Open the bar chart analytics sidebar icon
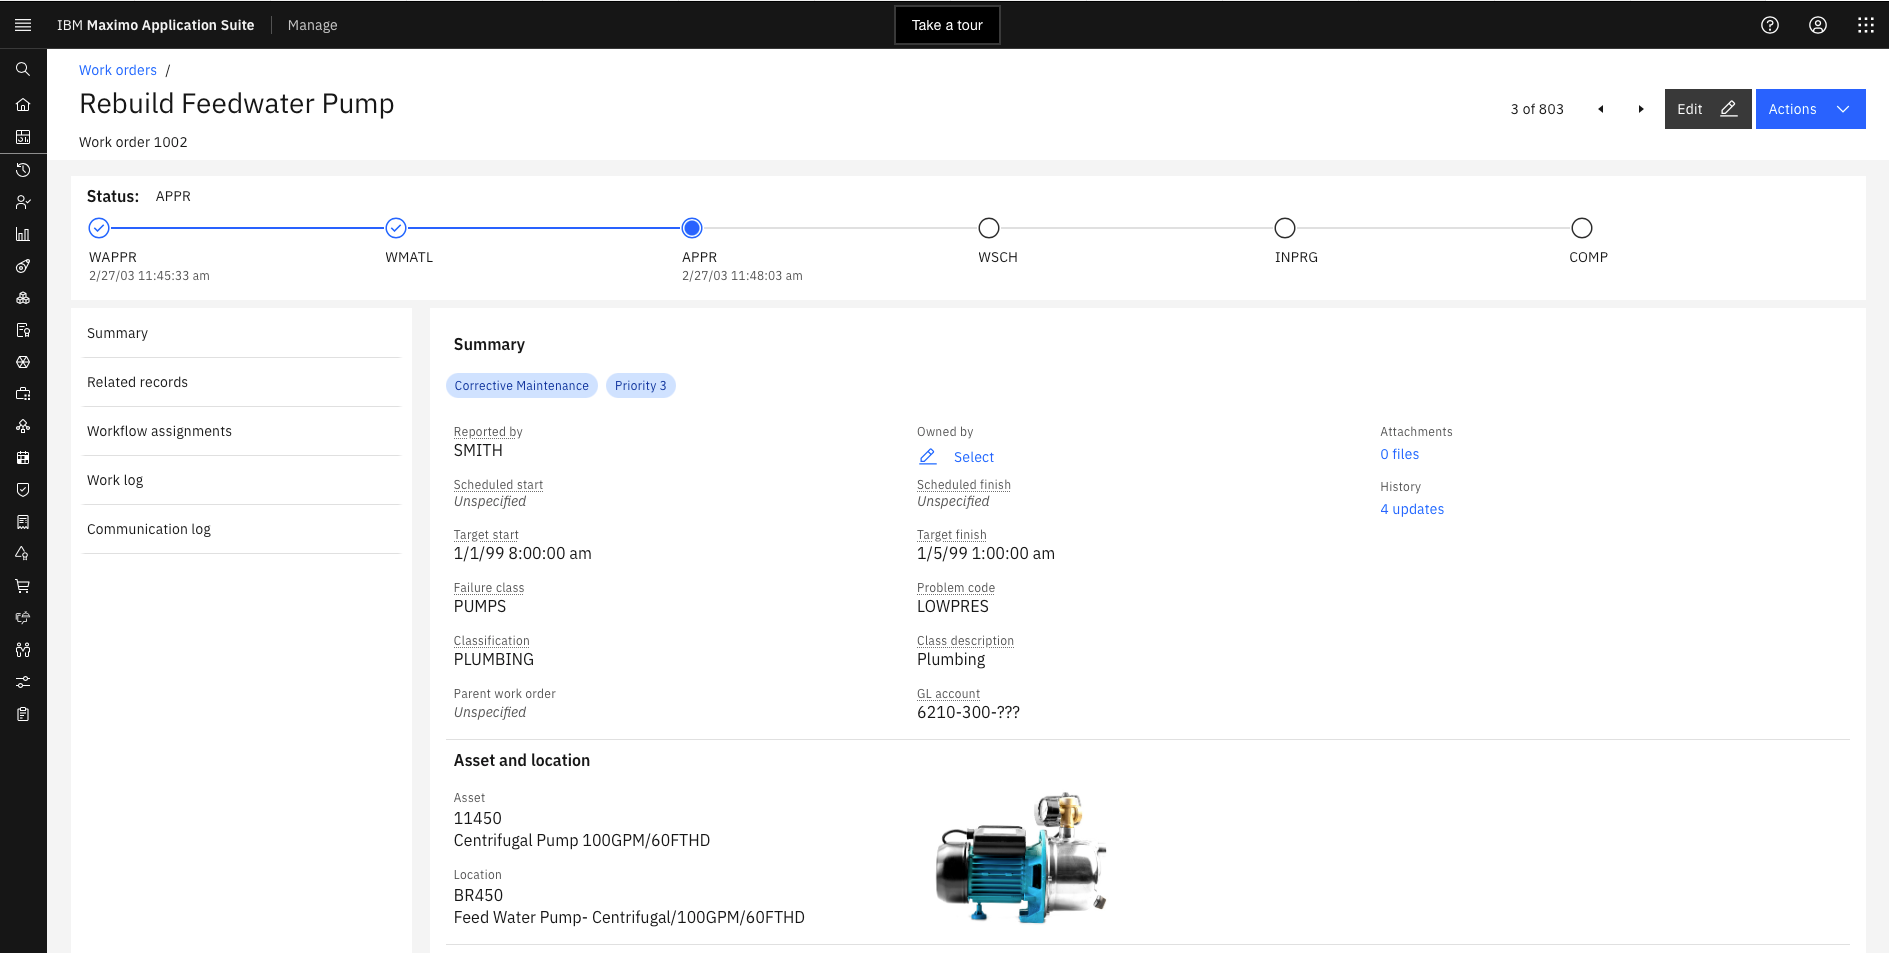Viewport: 1889px width, 953px height. pyautogui.click(x=23, y=234)
